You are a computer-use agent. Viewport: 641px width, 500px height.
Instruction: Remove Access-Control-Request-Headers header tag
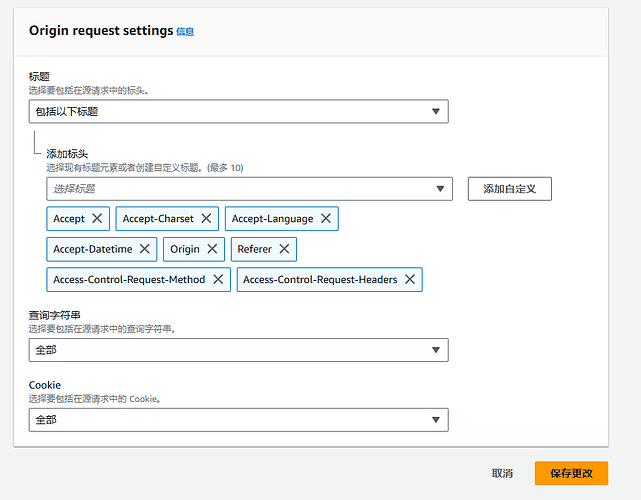[x=410, y=279]
